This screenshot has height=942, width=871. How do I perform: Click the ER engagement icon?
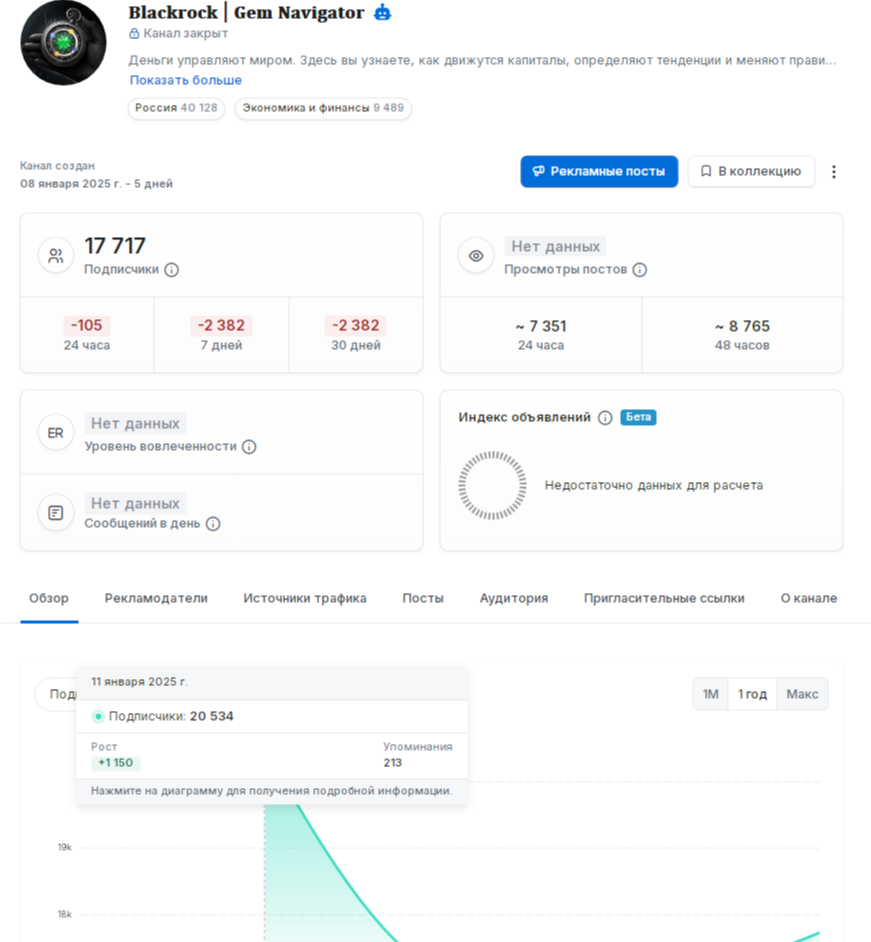[x=56, y=433]
